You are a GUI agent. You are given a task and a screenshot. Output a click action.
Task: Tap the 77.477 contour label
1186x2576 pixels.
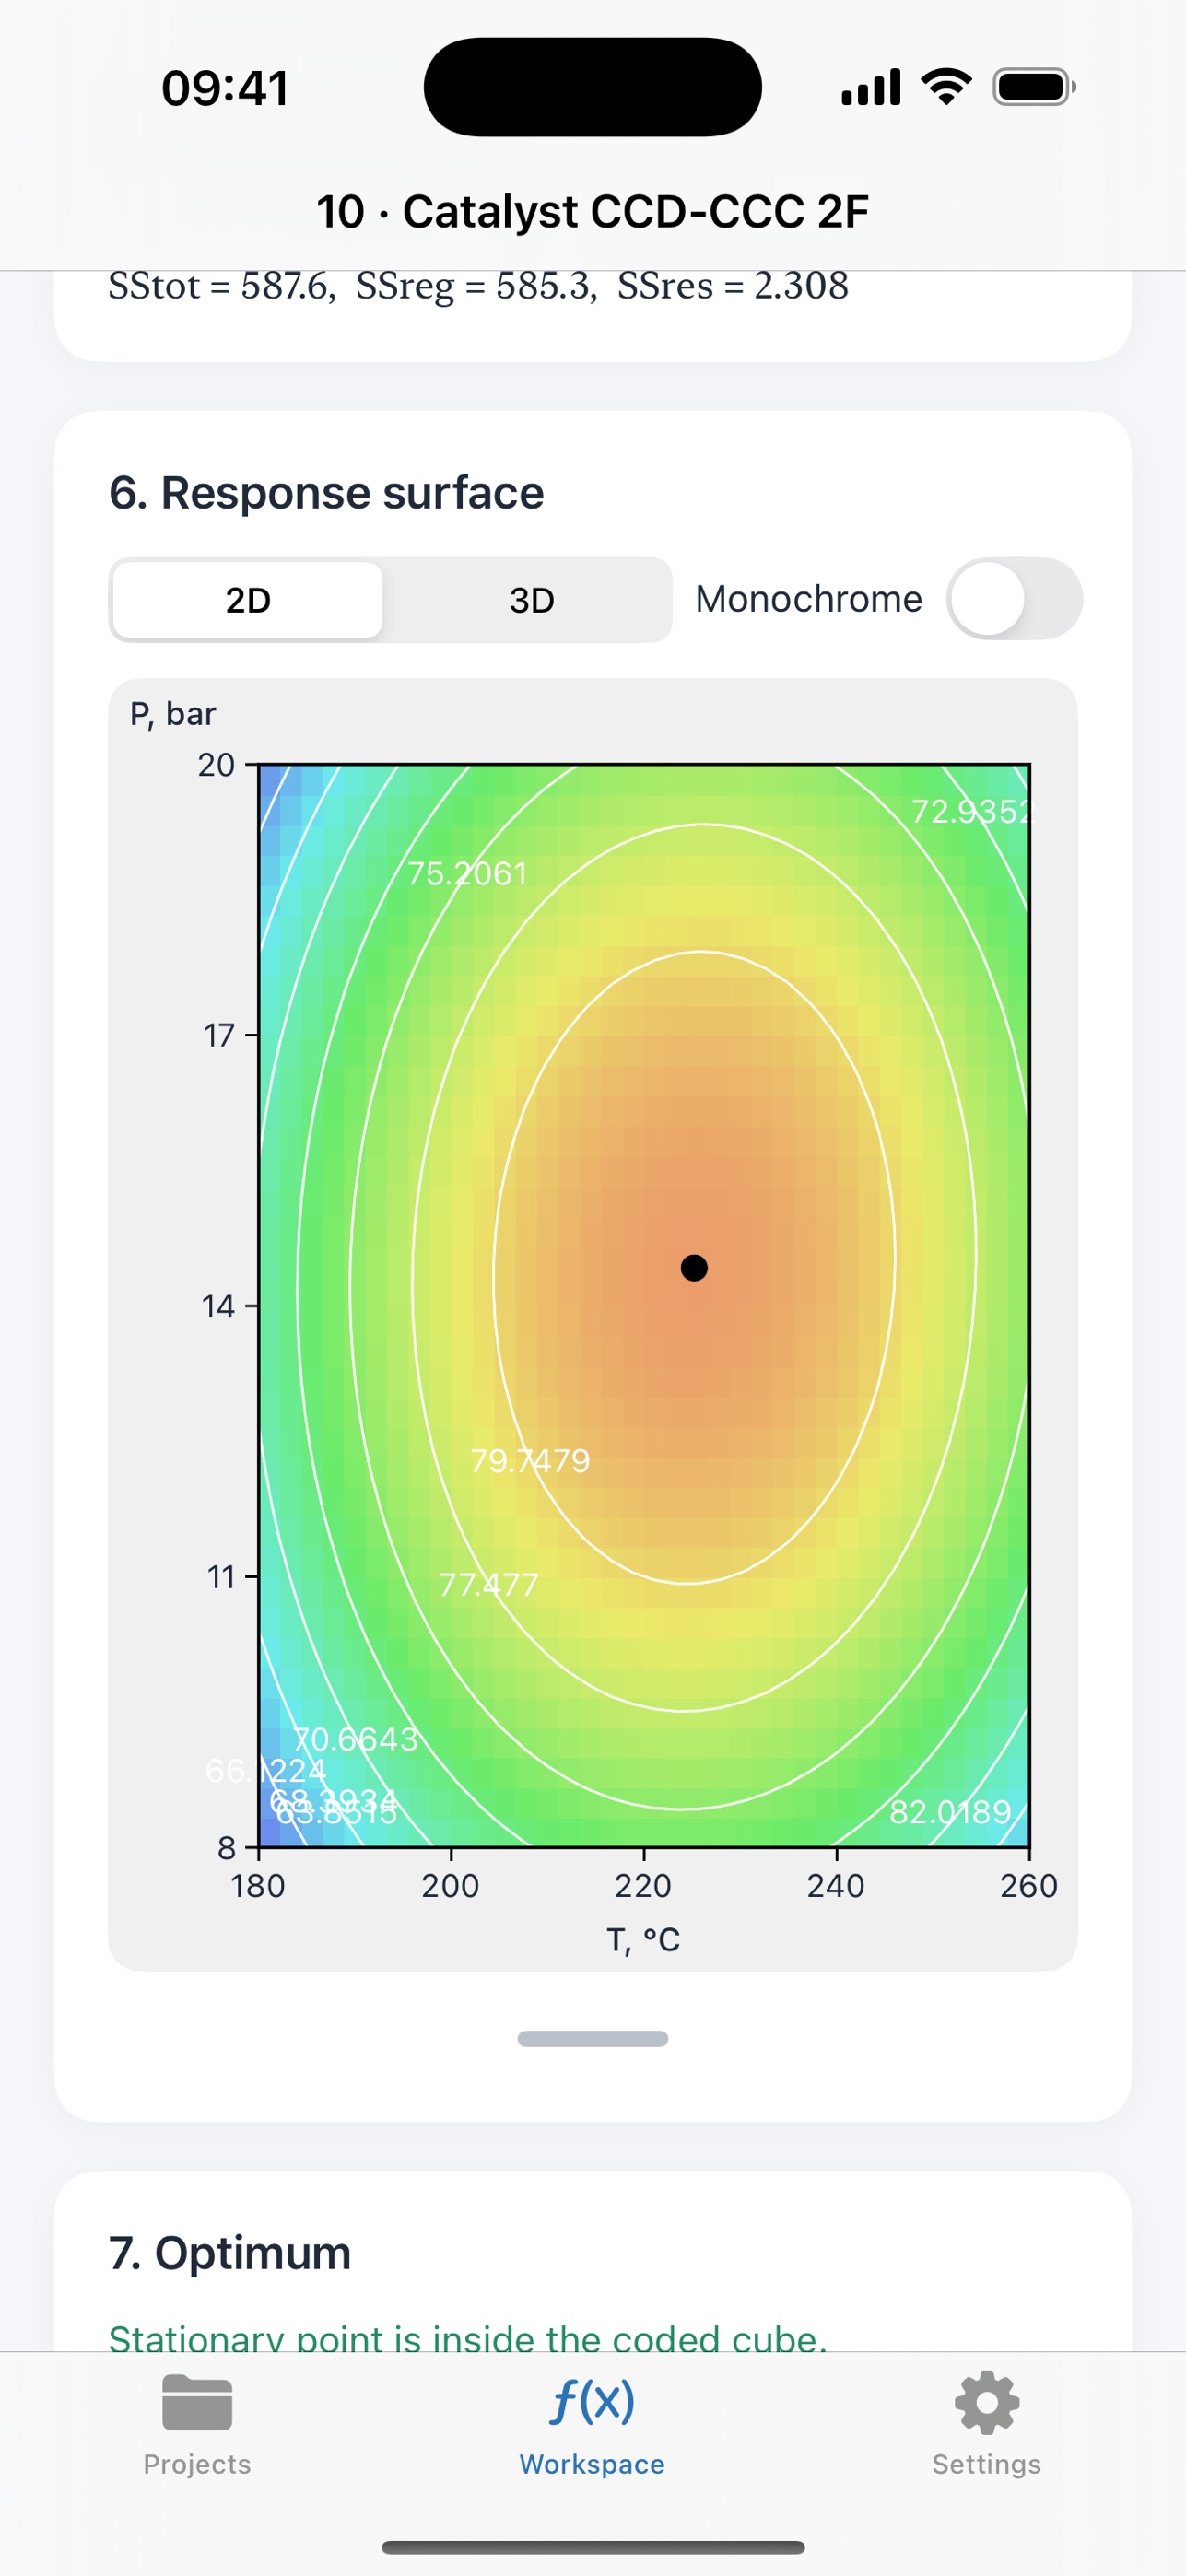tap(489, 1585)
